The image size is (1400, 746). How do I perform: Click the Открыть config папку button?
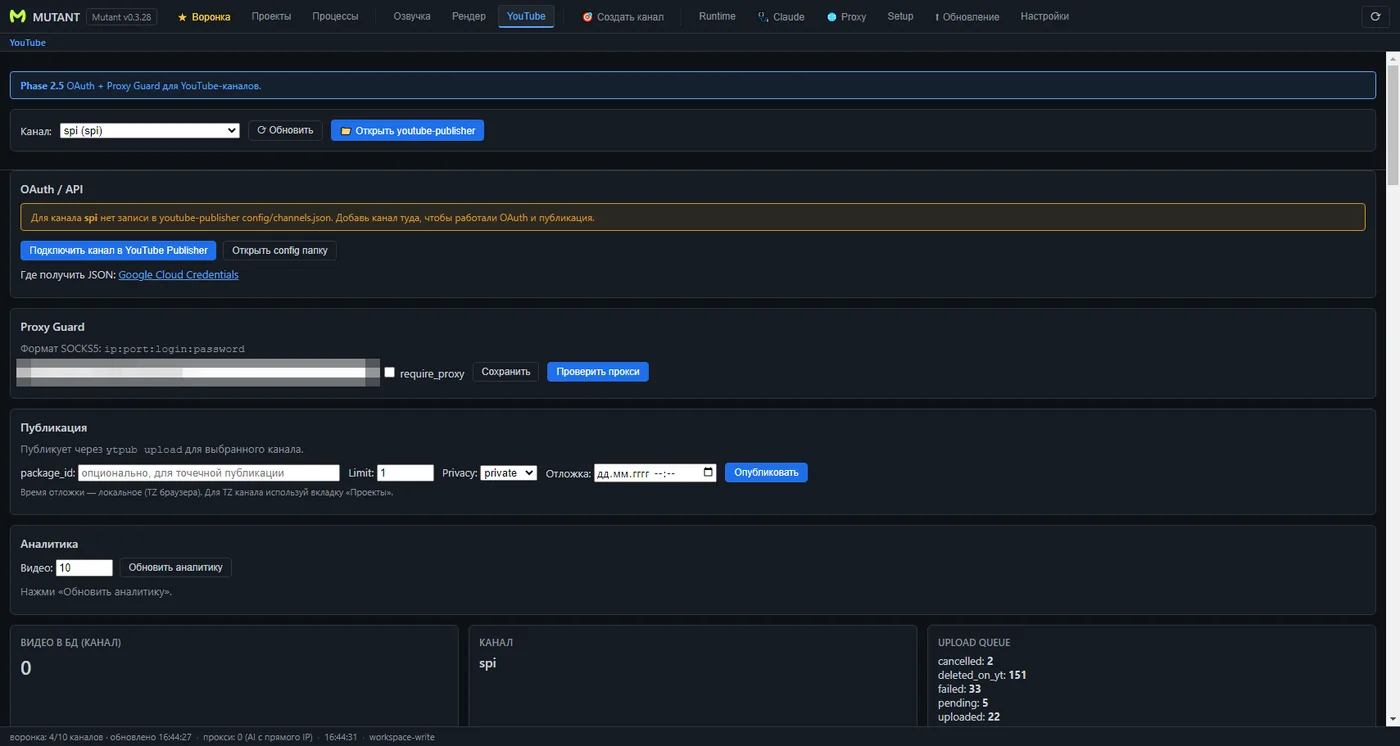[x=280, y=250]
